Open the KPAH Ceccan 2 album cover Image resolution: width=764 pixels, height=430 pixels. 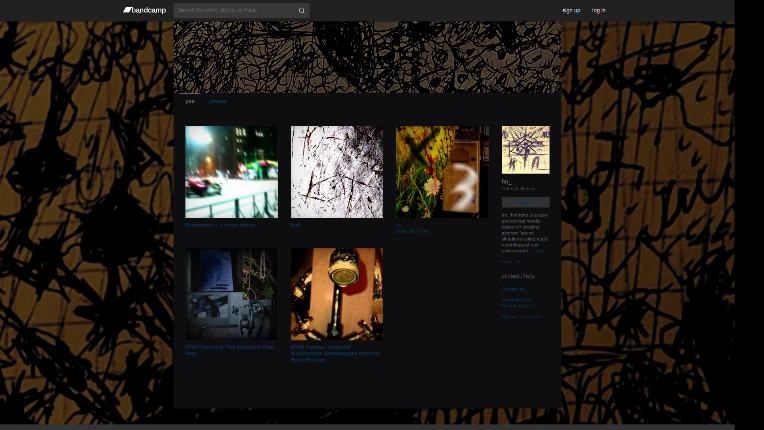(x=231, y=294)
